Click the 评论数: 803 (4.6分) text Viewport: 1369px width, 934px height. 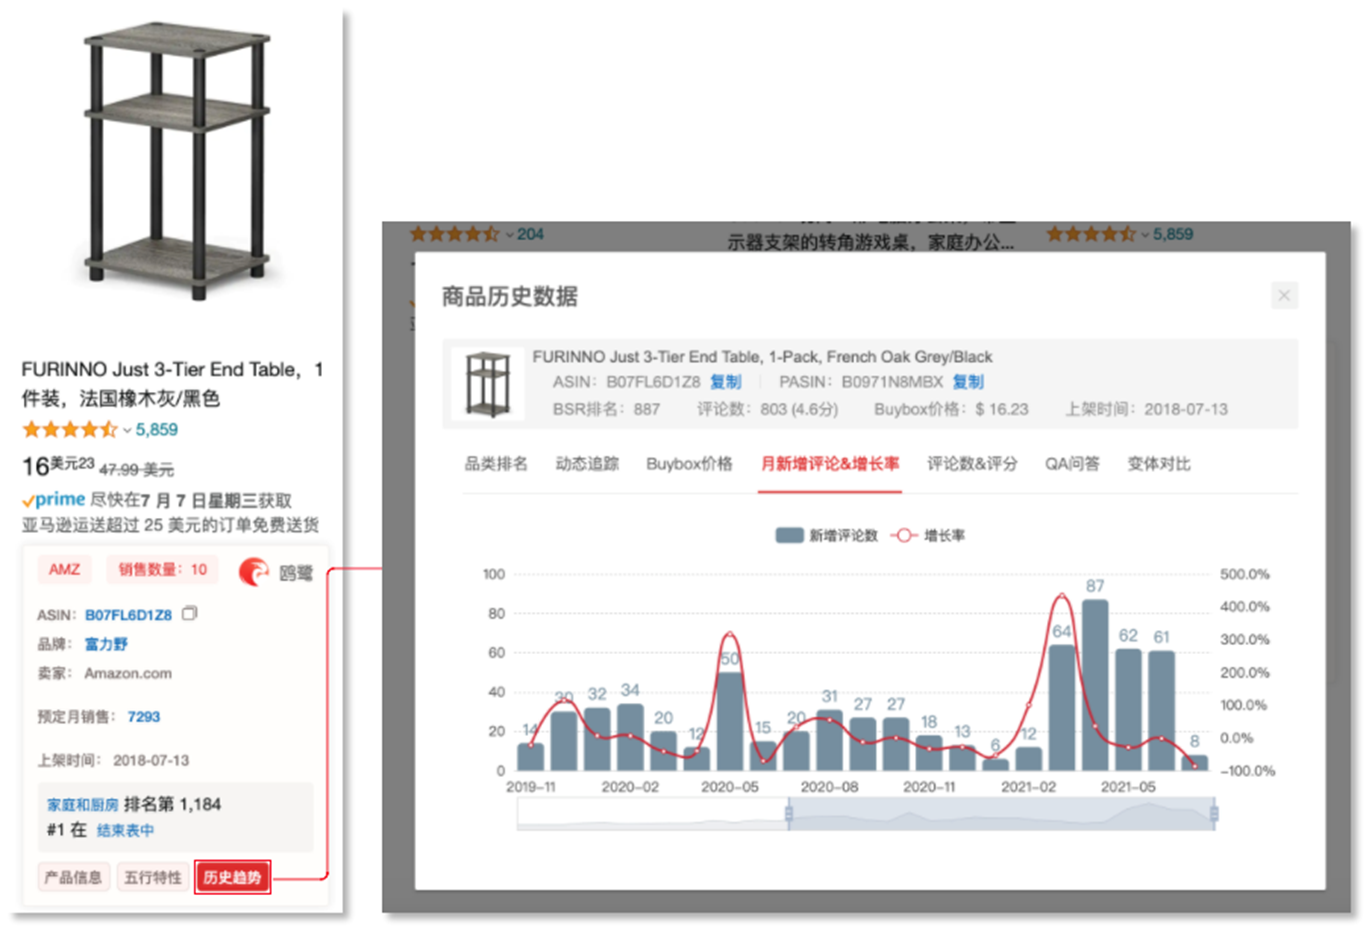pos(767,409)
